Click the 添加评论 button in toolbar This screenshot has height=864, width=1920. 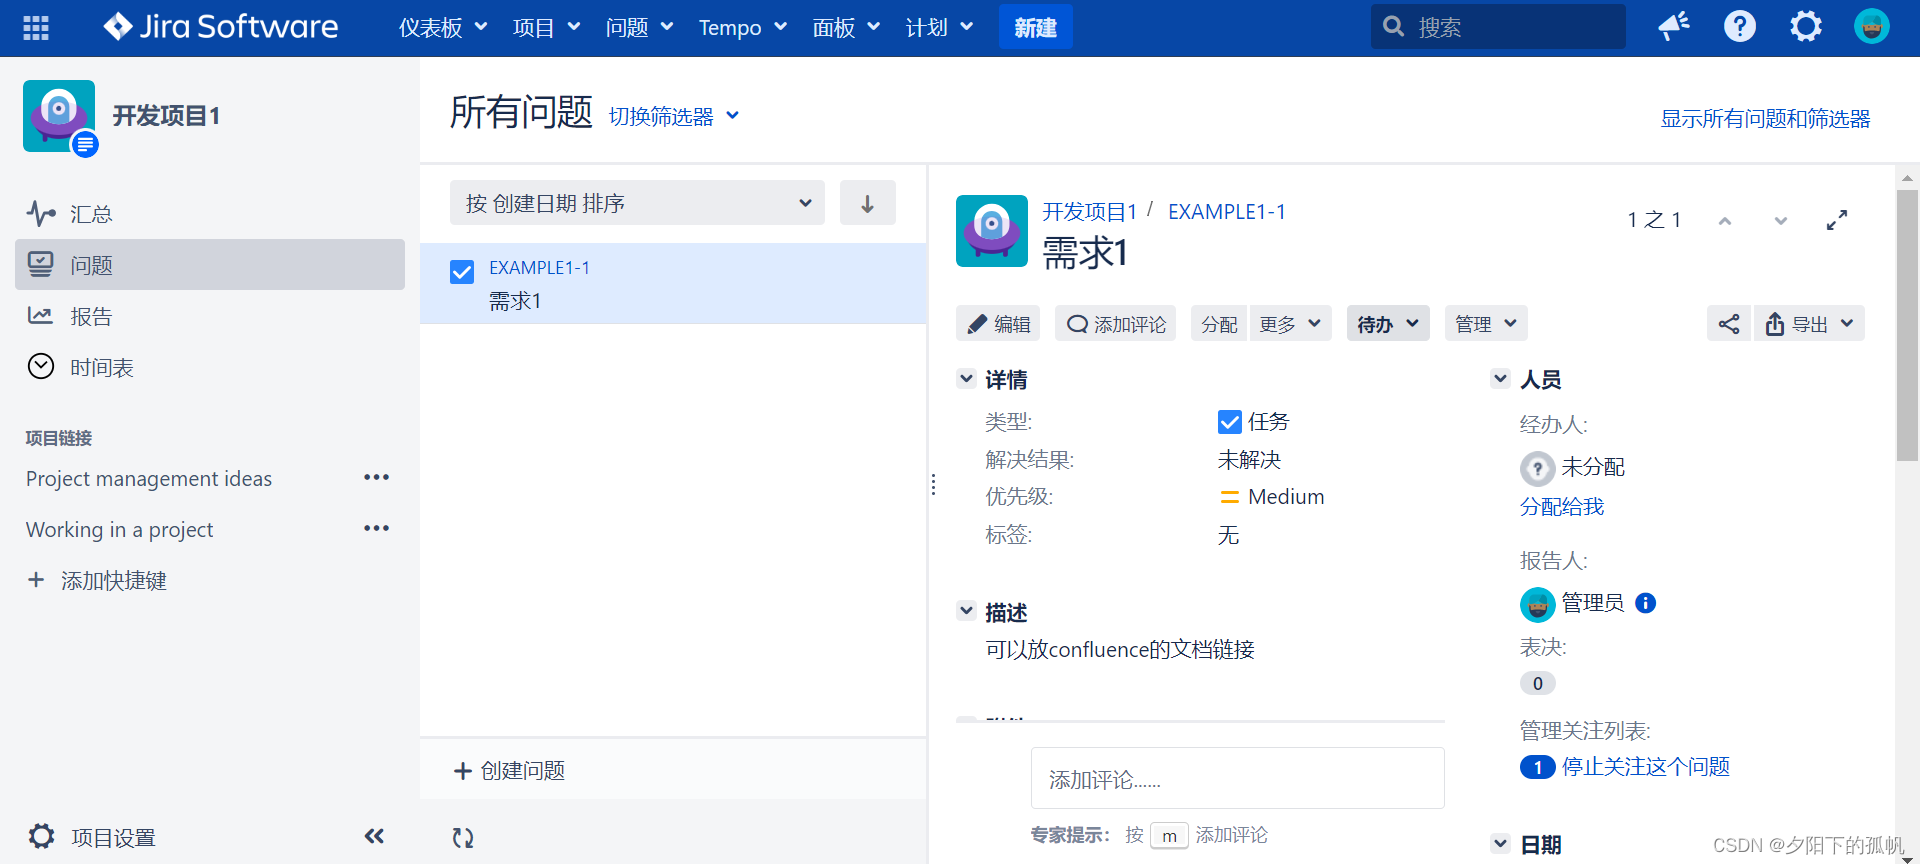coord(1116,324)
